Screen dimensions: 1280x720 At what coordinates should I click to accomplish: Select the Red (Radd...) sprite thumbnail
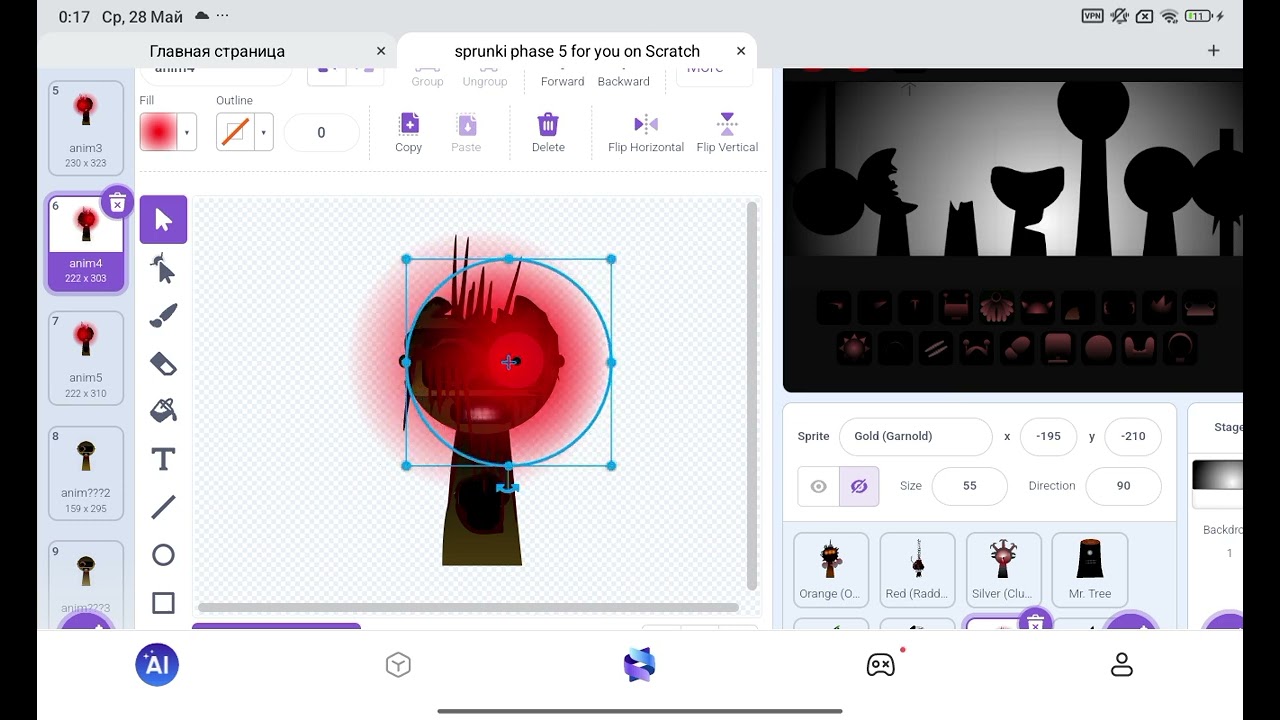pyautogui.click(x=917, y=569)
